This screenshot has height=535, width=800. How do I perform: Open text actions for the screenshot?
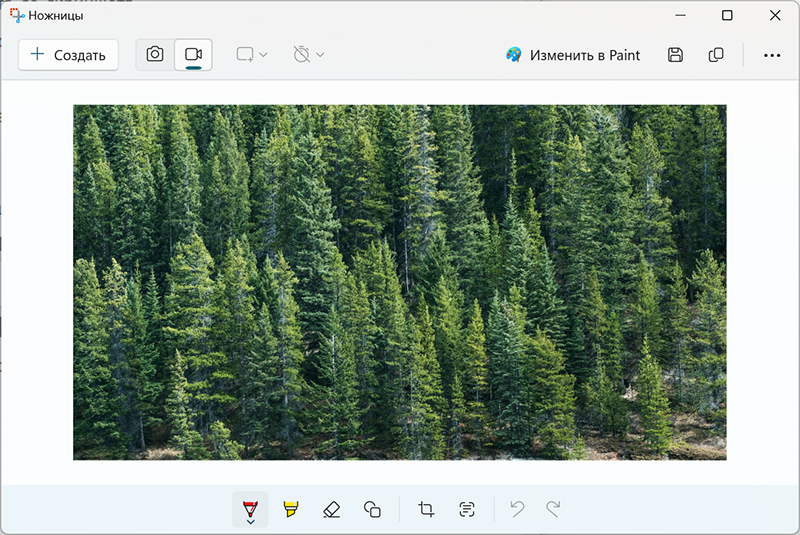[467, 509]
